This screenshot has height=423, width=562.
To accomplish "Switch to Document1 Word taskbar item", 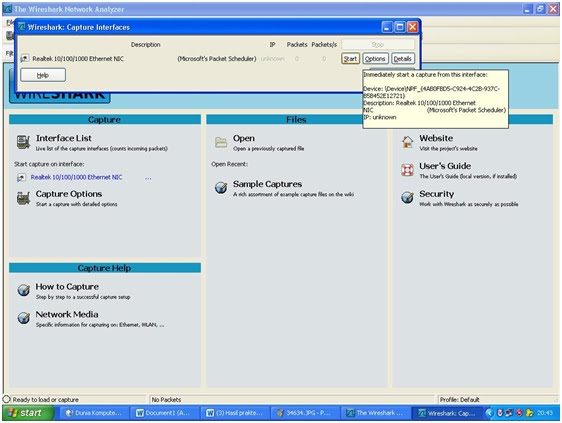I will point(164,413).
